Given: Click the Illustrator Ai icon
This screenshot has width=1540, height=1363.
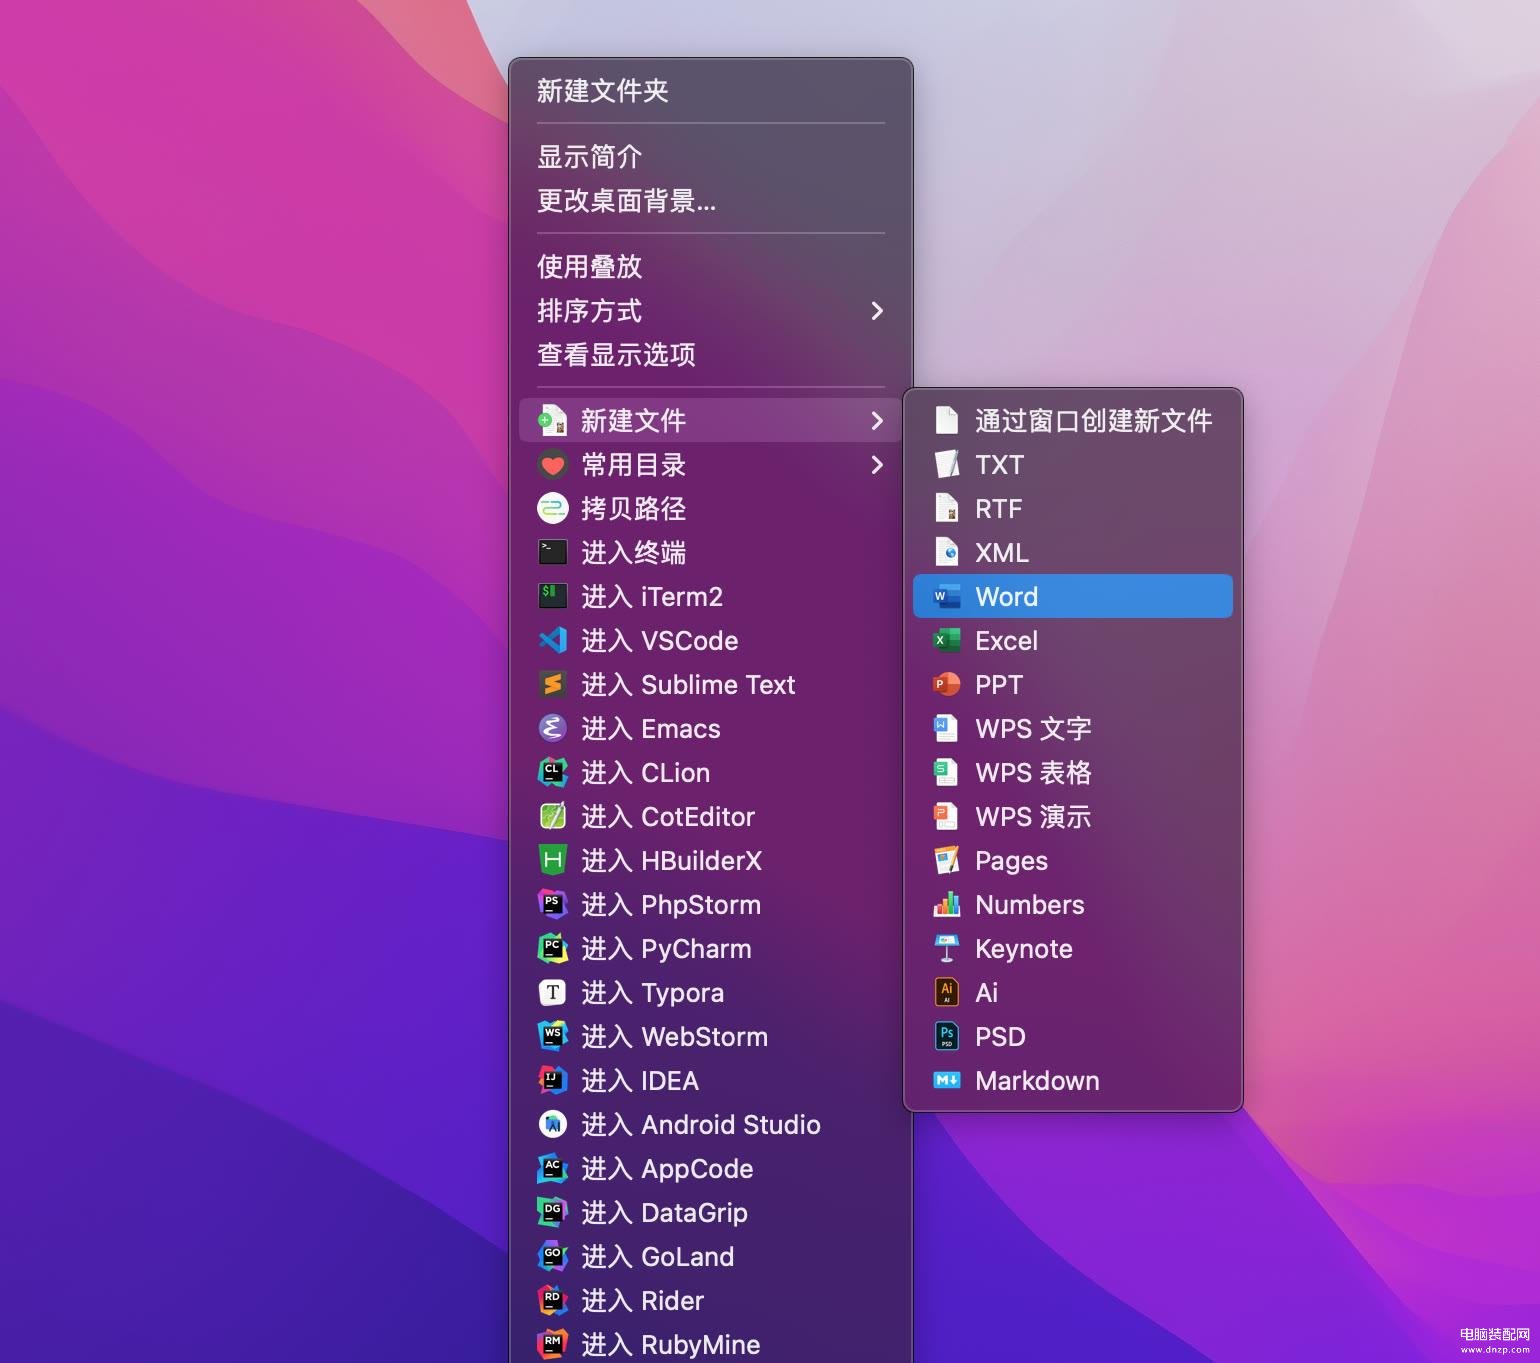Looking at the screenshot, I should (x=946, y=992).
